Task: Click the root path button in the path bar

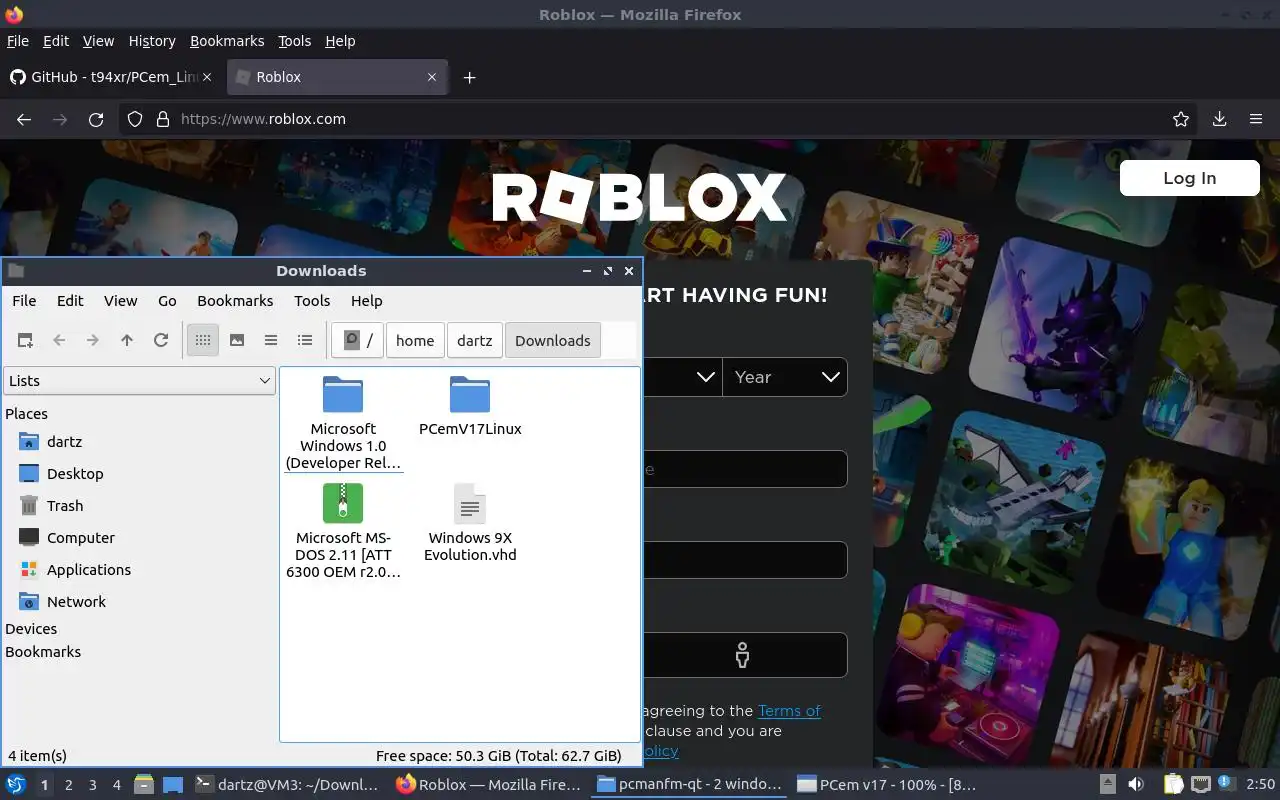Action: (x=358, y=340)
